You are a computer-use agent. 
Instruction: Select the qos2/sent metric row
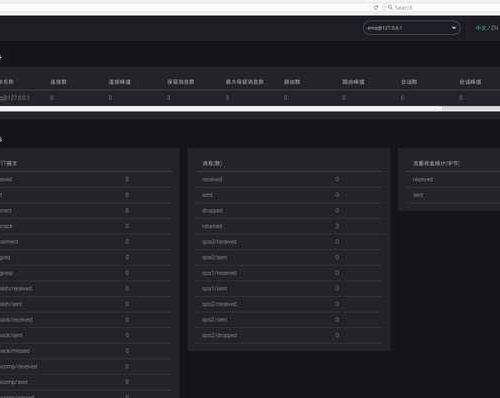pos(289,320)
